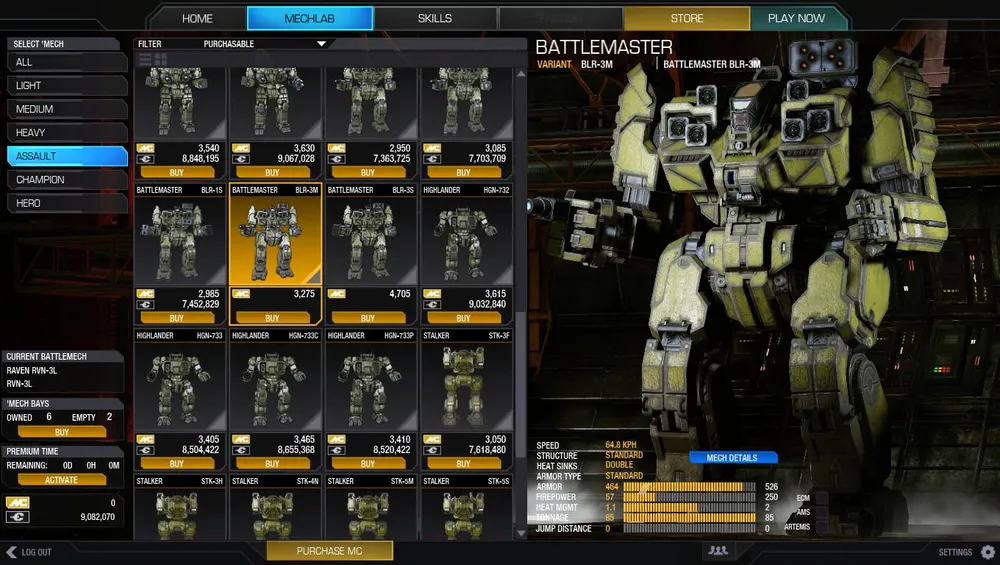Open the STORE tab

pyautogui.click(x=687, y=18)
